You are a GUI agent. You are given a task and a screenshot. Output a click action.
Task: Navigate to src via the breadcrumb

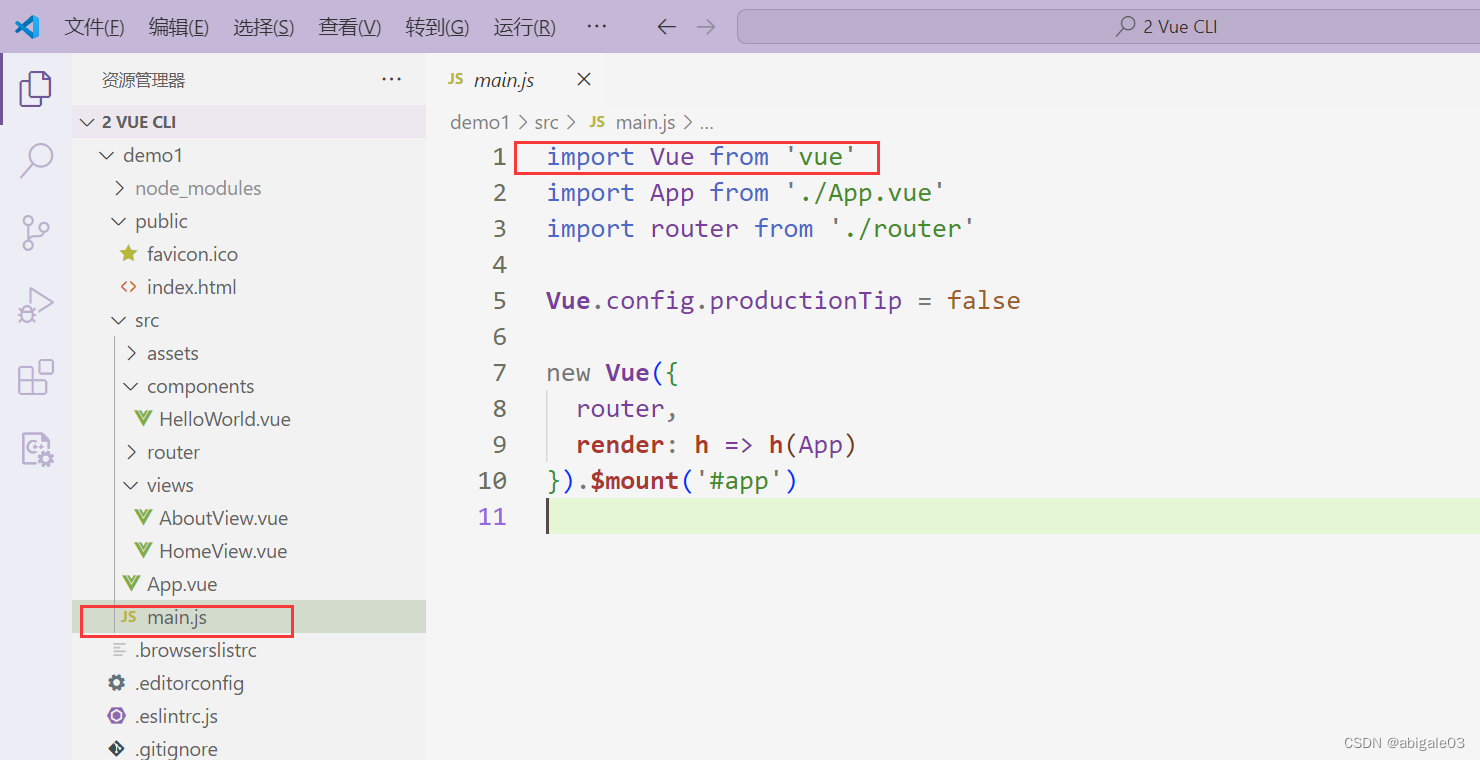pyautogui.click(x=546, y=121)
